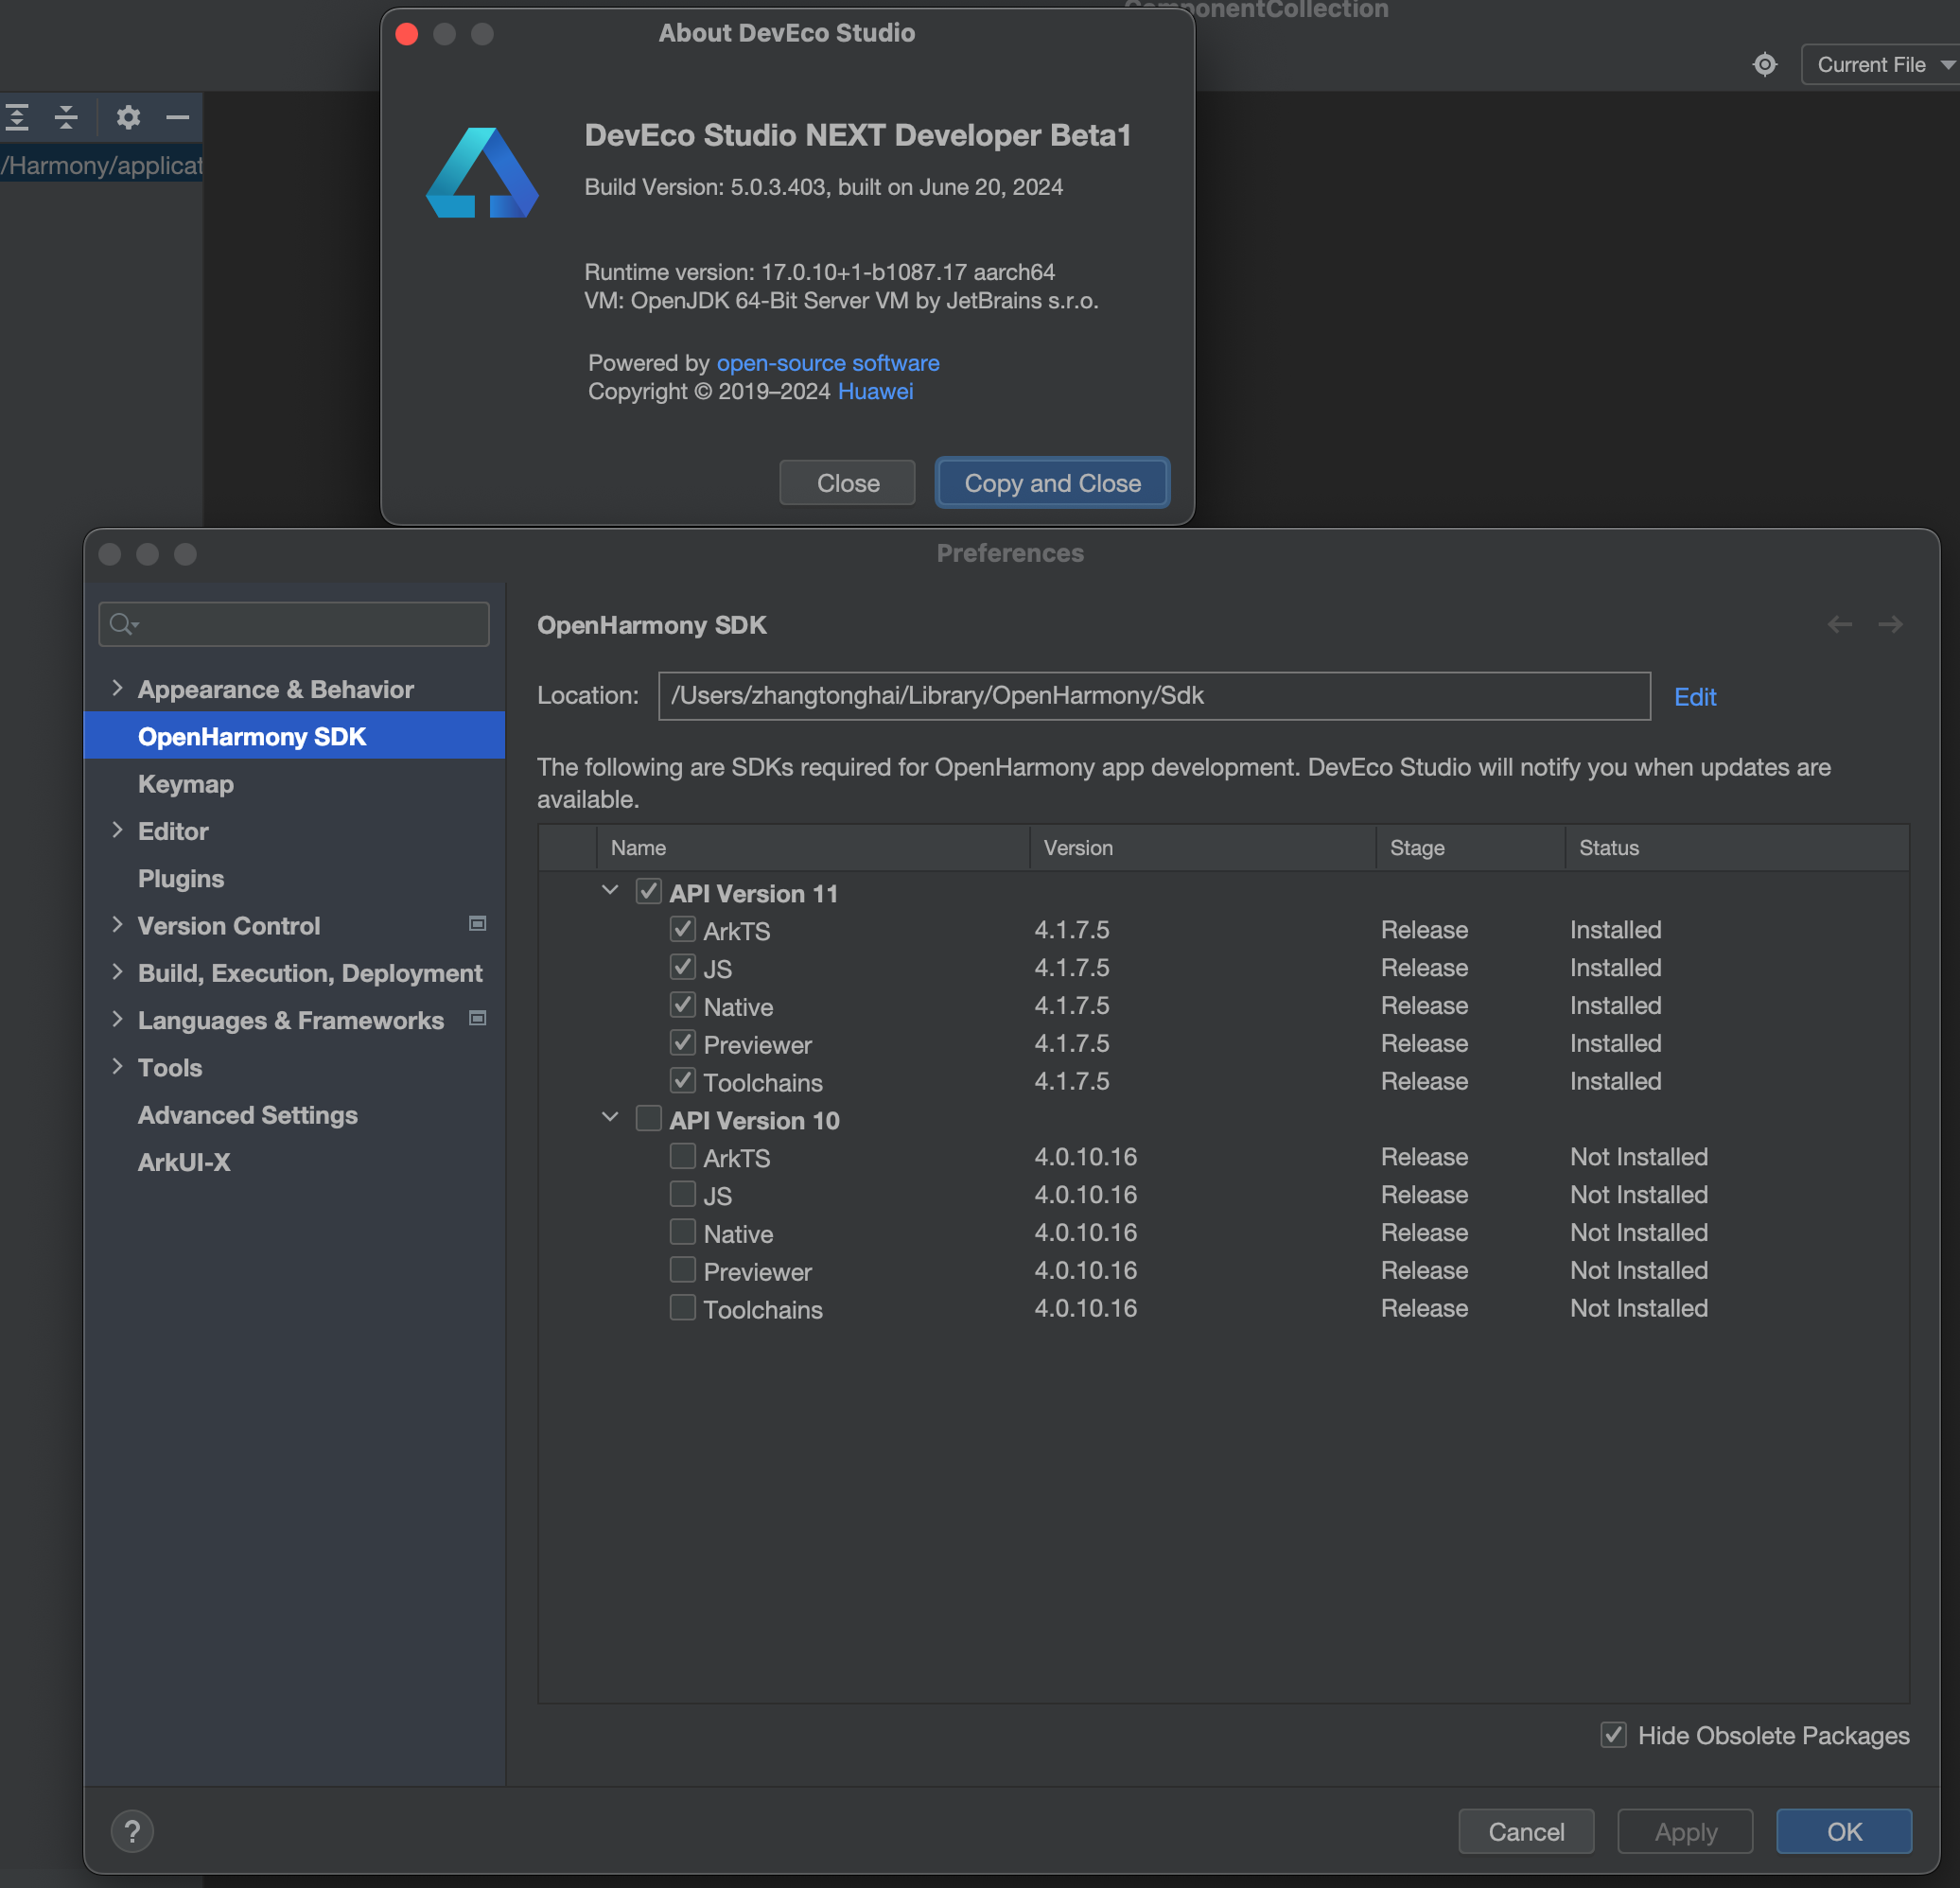Viewport: 1960px width, 1888px height.
Task: Click the Expand All icon in tool window
Action: (17, 117)
